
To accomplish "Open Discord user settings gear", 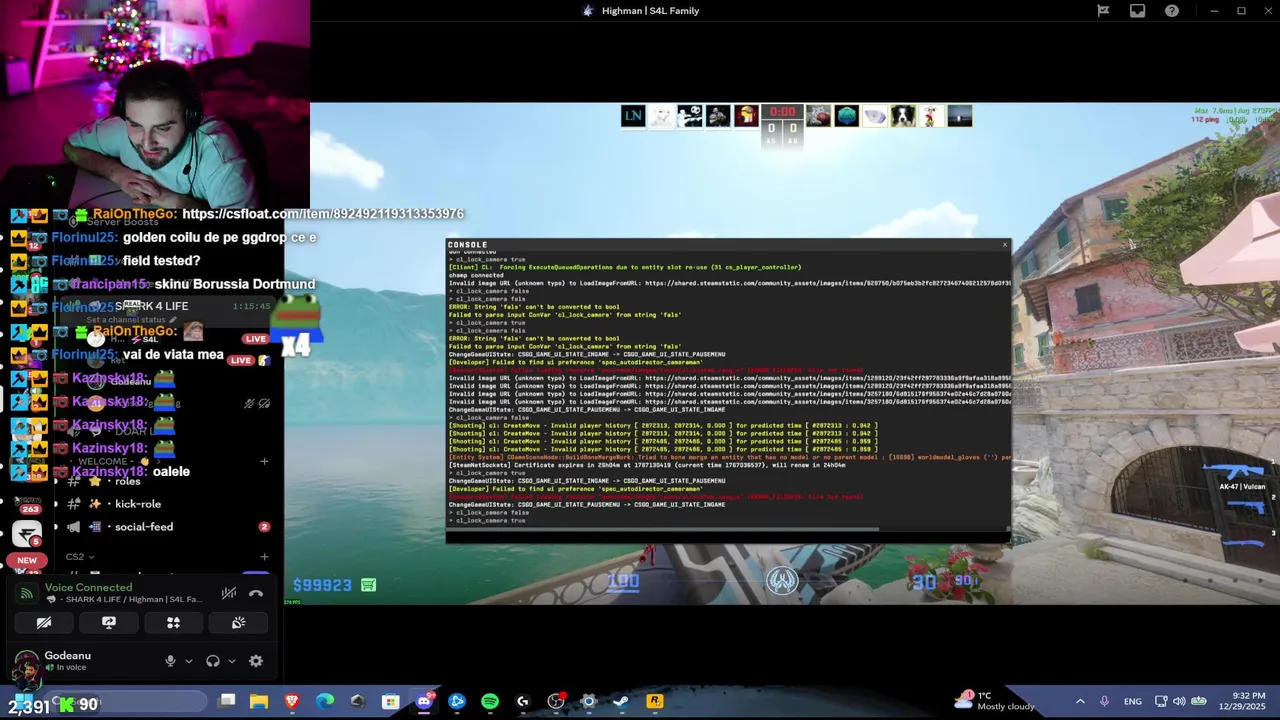I will [256, 661].
